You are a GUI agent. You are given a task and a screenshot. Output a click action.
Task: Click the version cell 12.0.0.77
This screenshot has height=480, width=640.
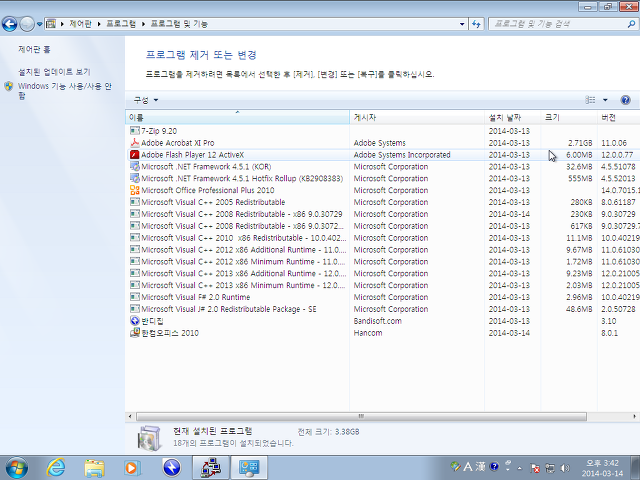click(617, 155)
